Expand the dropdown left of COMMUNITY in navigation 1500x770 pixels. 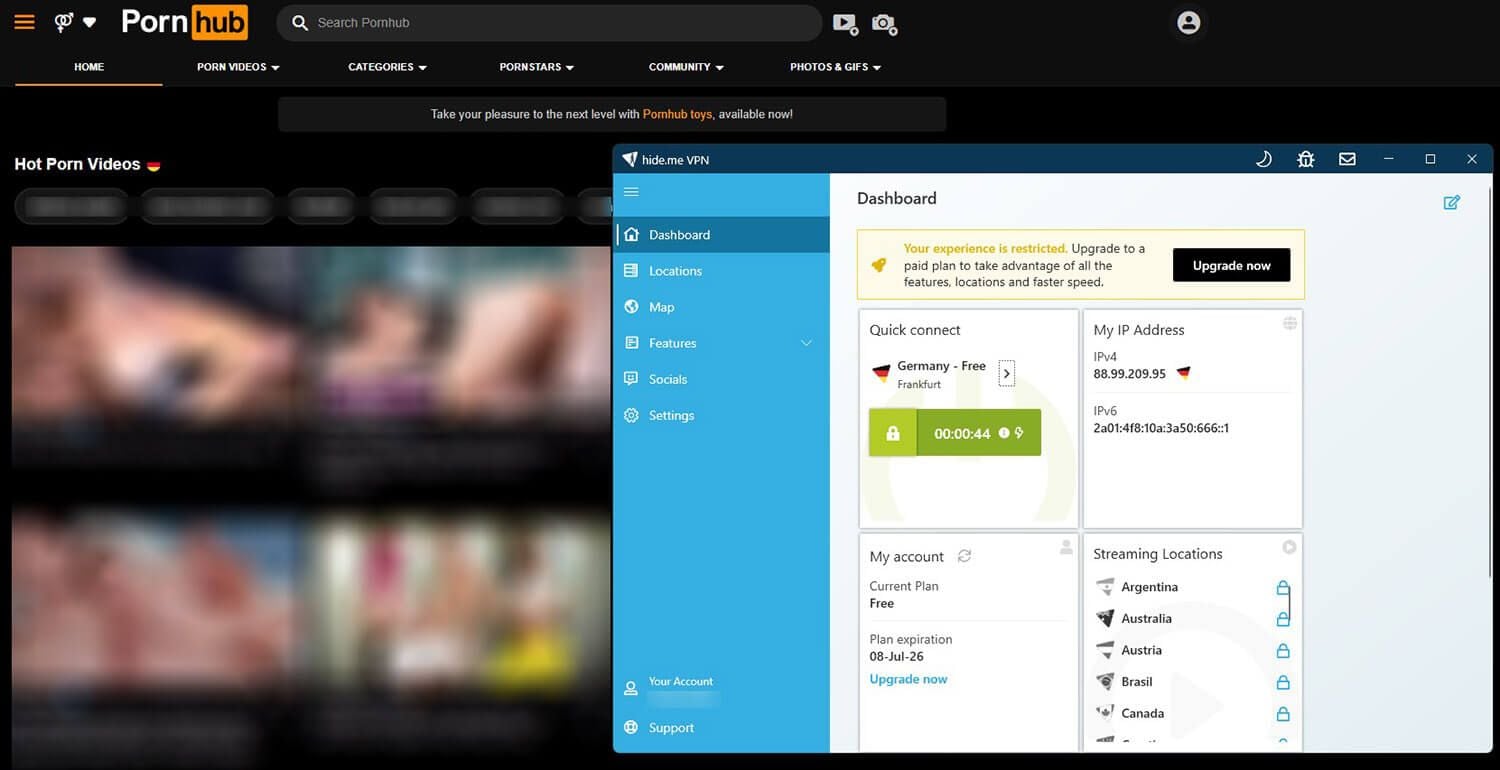(x=536, y=67)
